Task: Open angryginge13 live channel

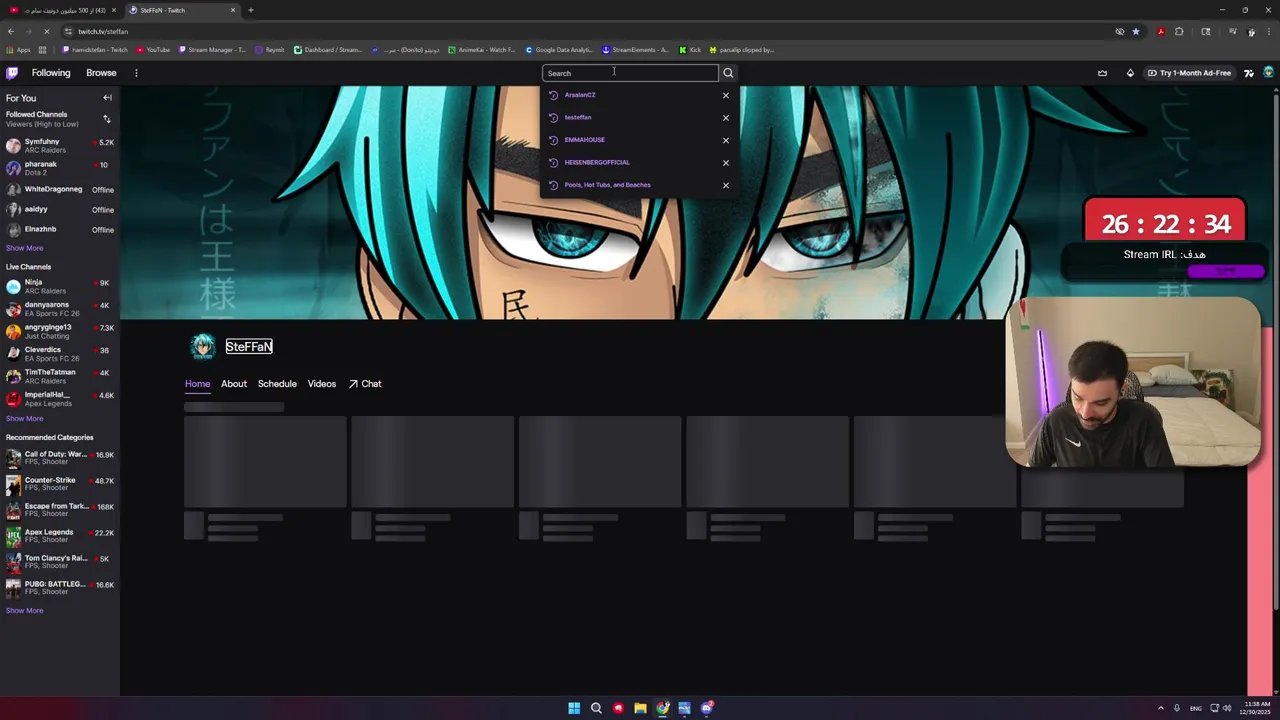Action: pyautogui.click(x=60, y=331)
